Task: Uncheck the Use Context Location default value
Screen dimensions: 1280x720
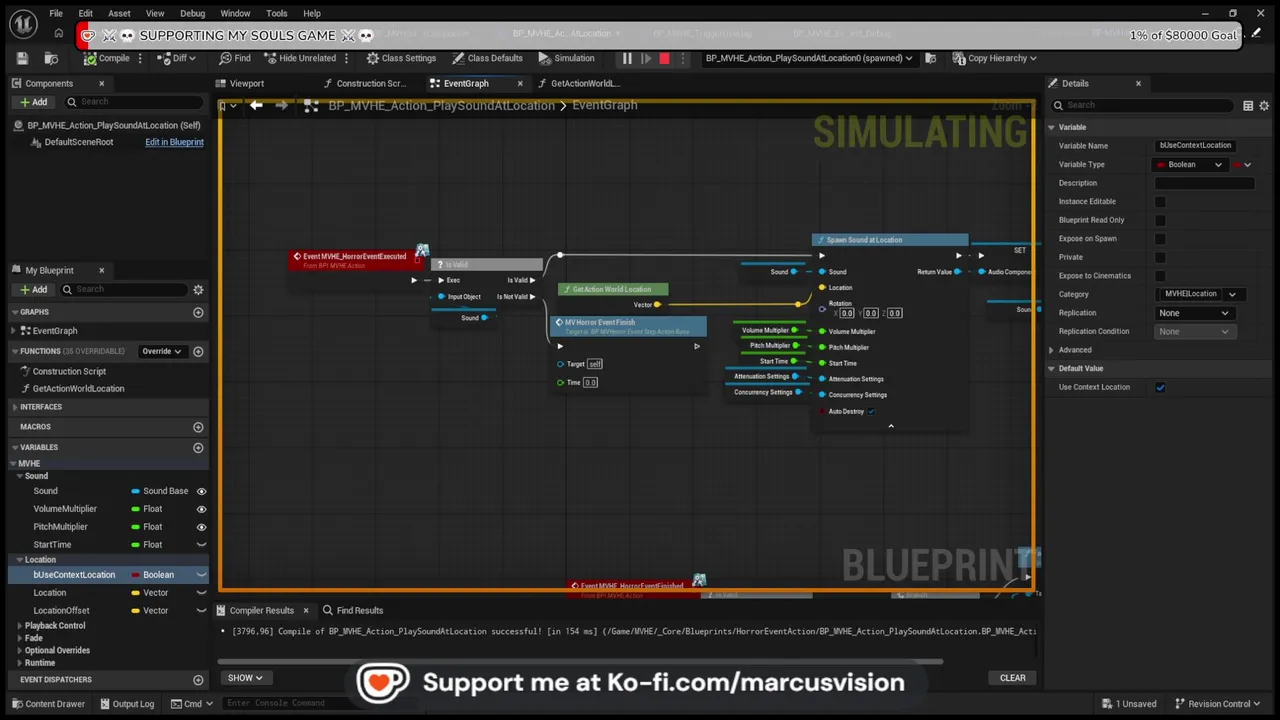Action: coord(1160,387)
